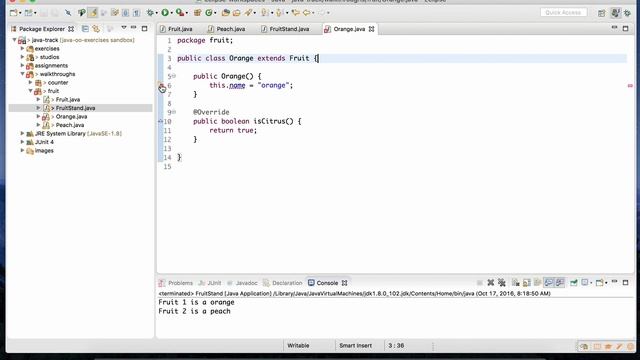Click the red error overview ruler mark
The width and height of the screenshot is (640, 360).
coord(630,86)
